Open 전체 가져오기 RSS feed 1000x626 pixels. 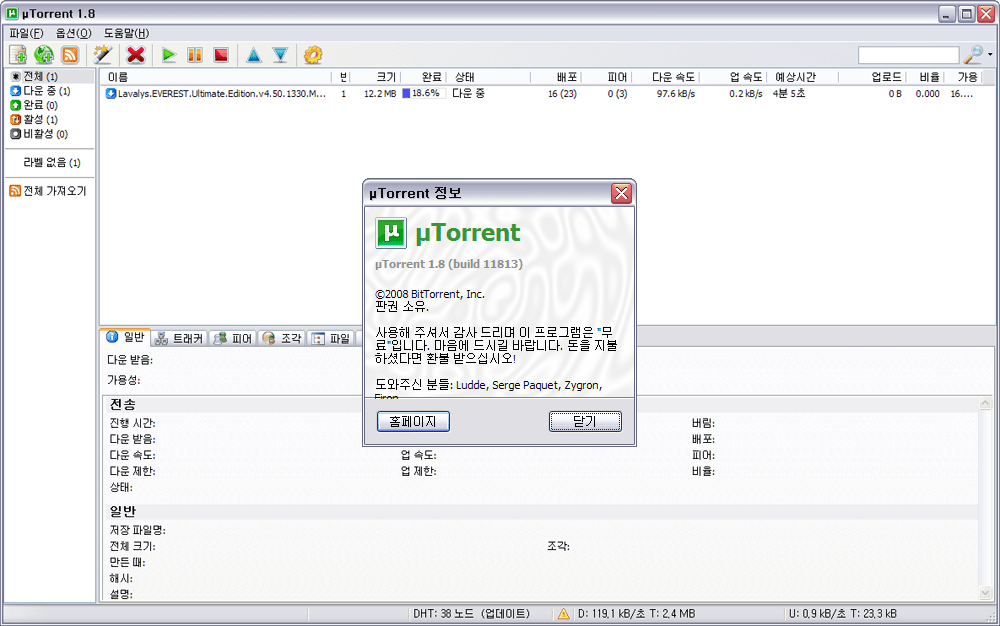click(48, 191)
